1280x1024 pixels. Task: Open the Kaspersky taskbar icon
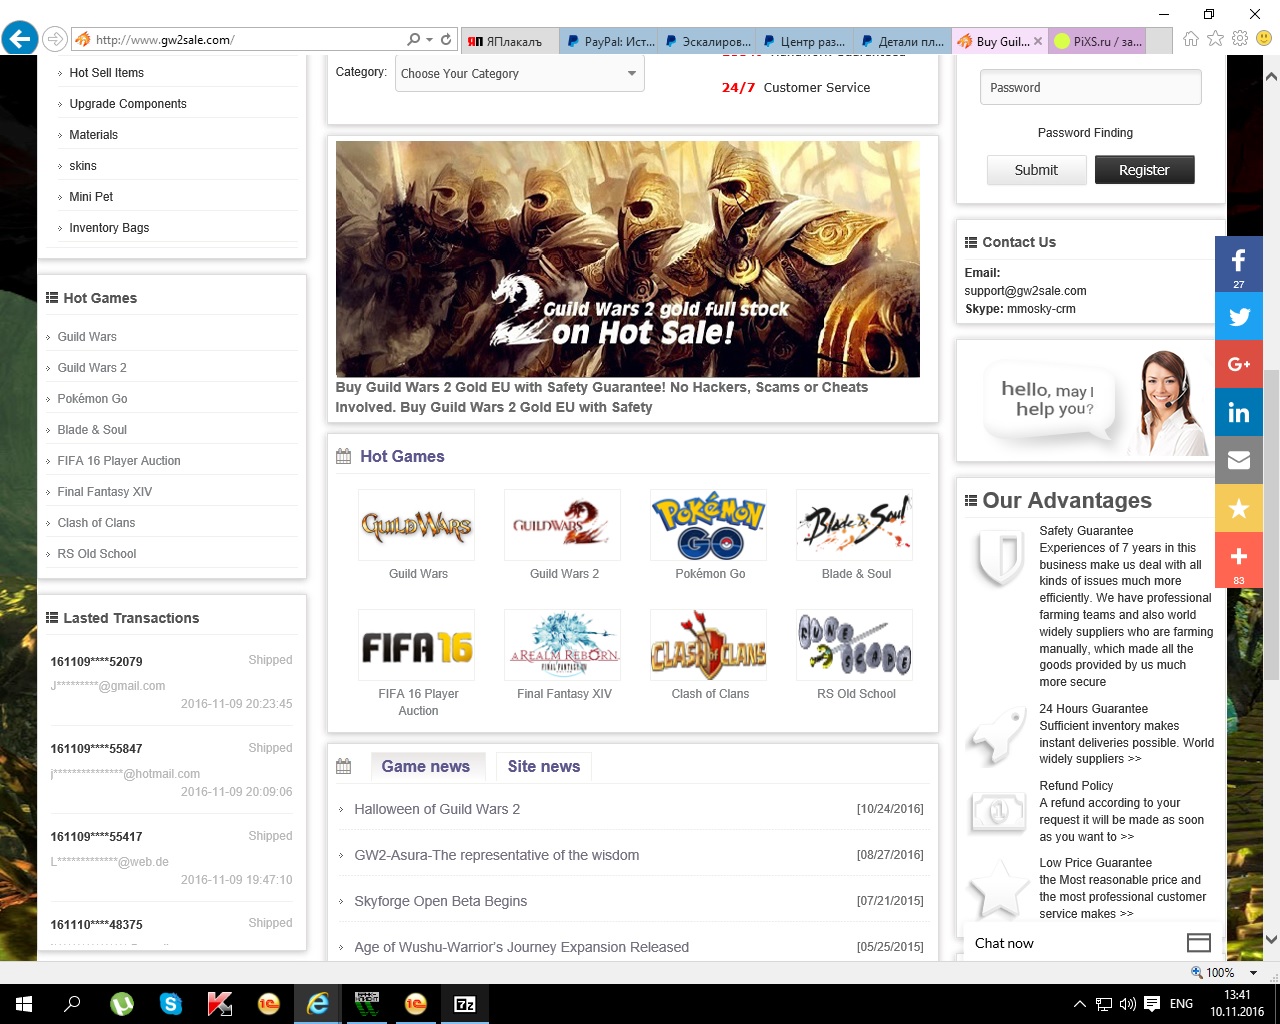[220, 1004]
